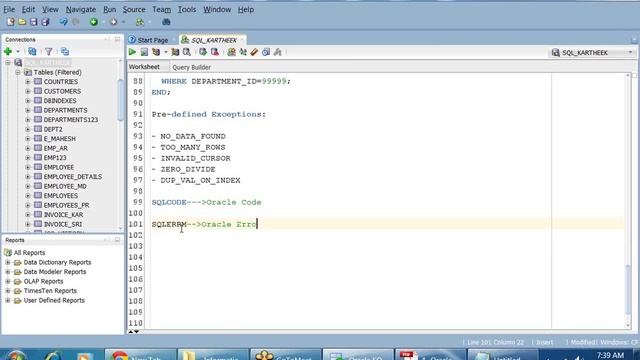Open SQL History icon
The height and width of the screenshot is (360, 640).
click(x=266, y=52)
